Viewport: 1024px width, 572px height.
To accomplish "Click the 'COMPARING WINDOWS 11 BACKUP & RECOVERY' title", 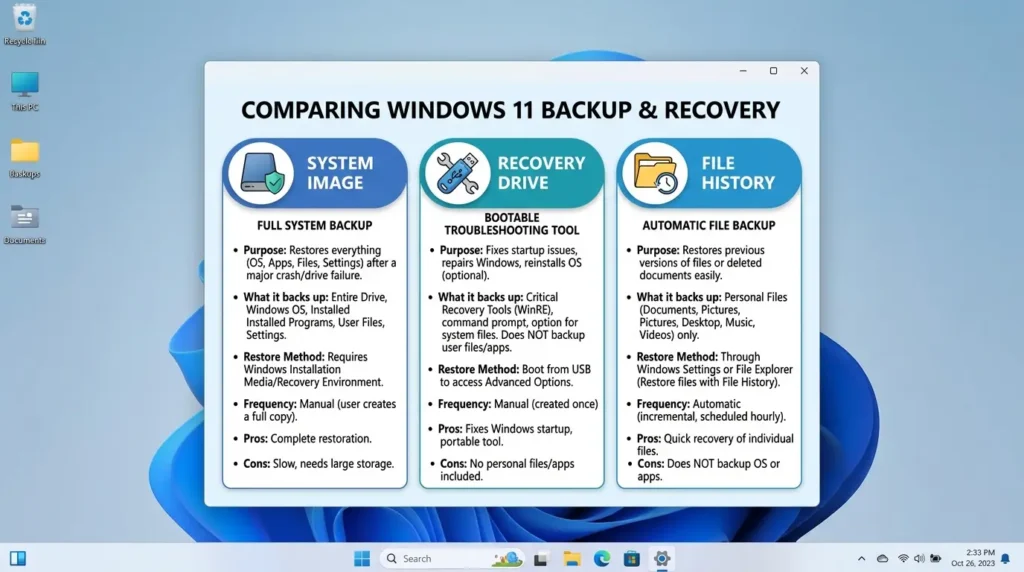I will (511, 110).
